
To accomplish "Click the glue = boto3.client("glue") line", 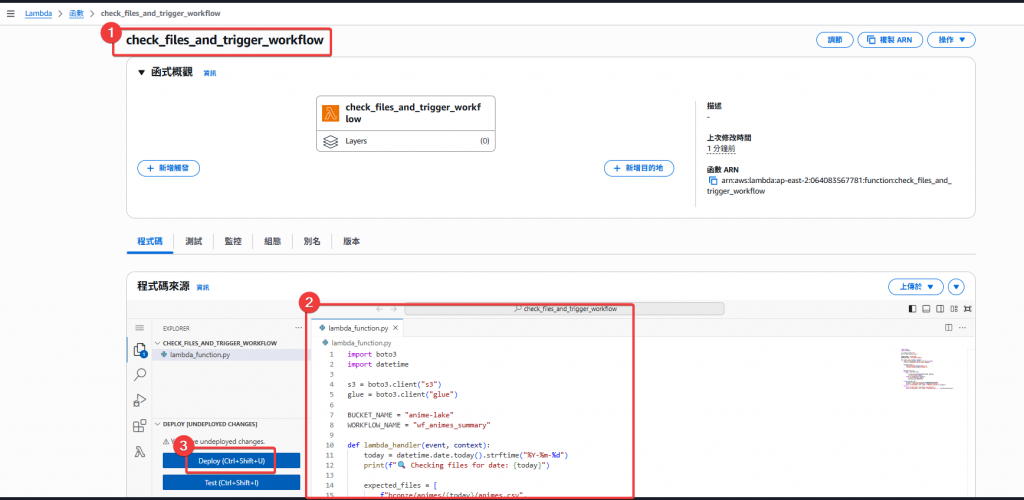I will click(x=402, y=394).
